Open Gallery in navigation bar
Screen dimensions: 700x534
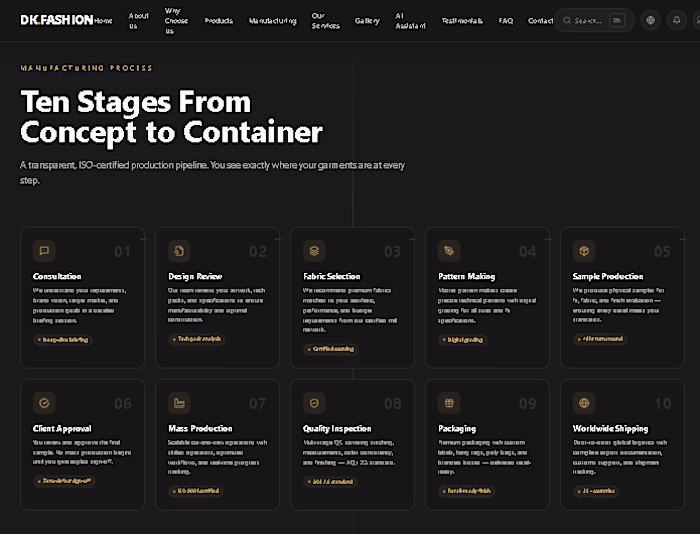pyautogui.click(x=367, y=21)
